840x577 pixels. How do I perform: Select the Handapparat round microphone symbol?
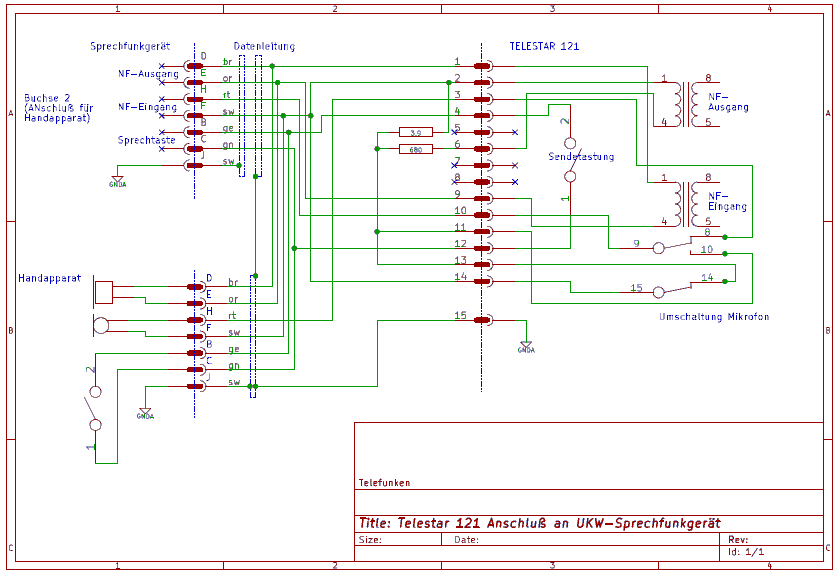tap(101, 325)
